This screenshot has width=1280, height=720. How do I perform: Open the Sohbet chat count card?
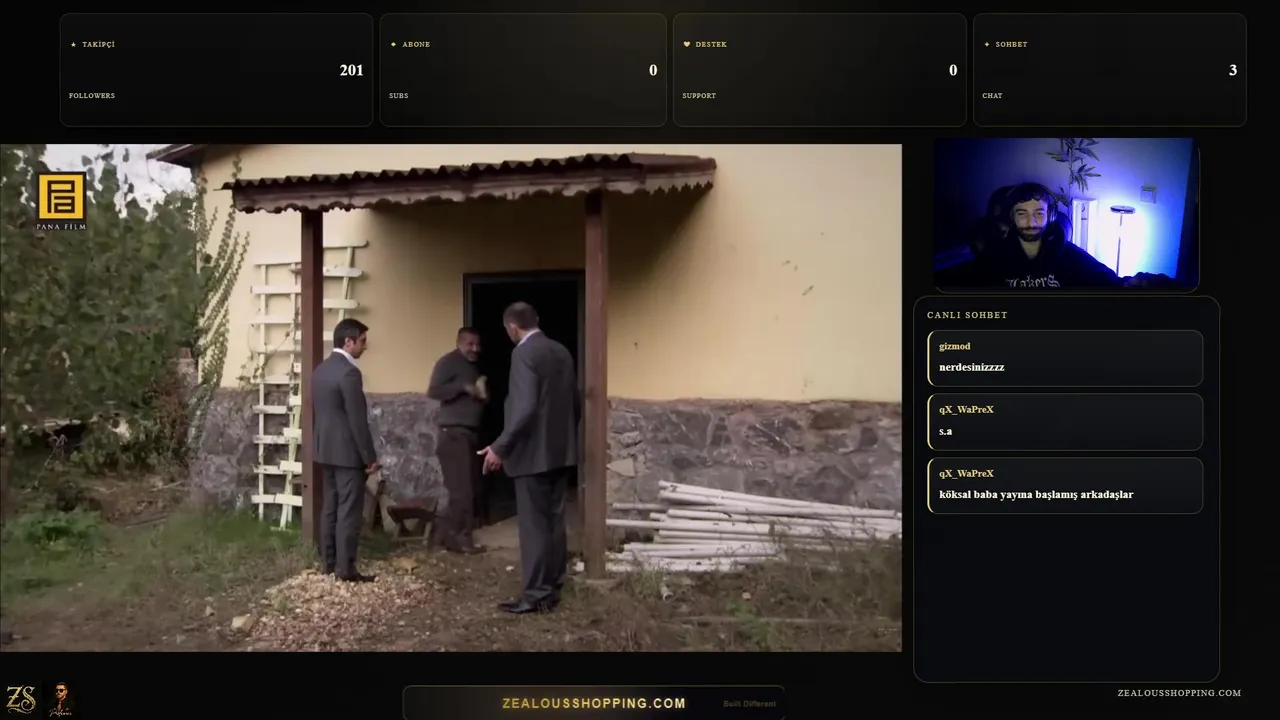tap(1110, 70)
